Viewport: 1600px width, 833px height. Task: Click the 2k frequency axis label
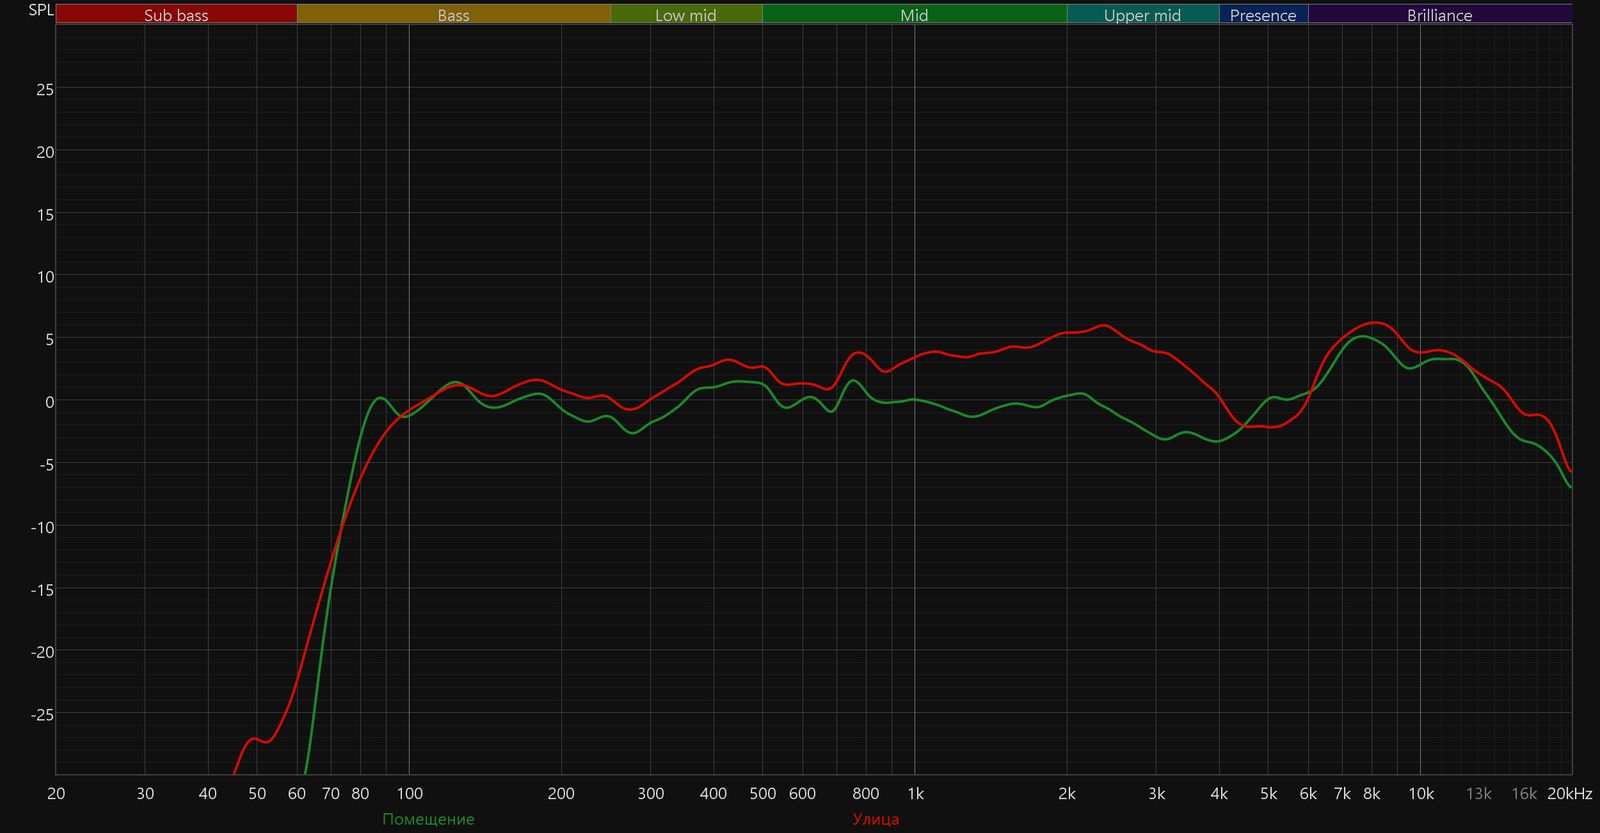(1067, 793)
